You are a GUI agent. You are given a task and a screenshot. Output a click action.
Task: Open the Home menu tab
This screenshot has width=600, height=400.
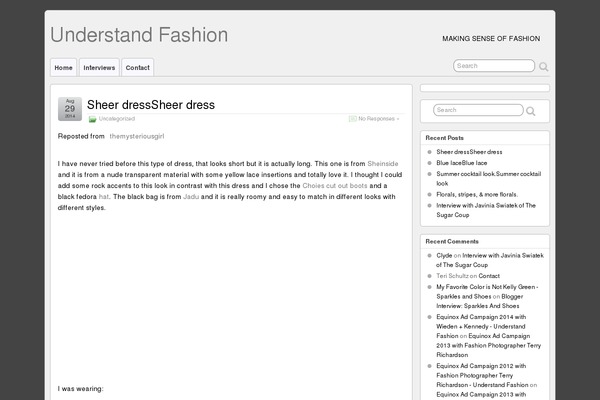[x=64, y=67]
